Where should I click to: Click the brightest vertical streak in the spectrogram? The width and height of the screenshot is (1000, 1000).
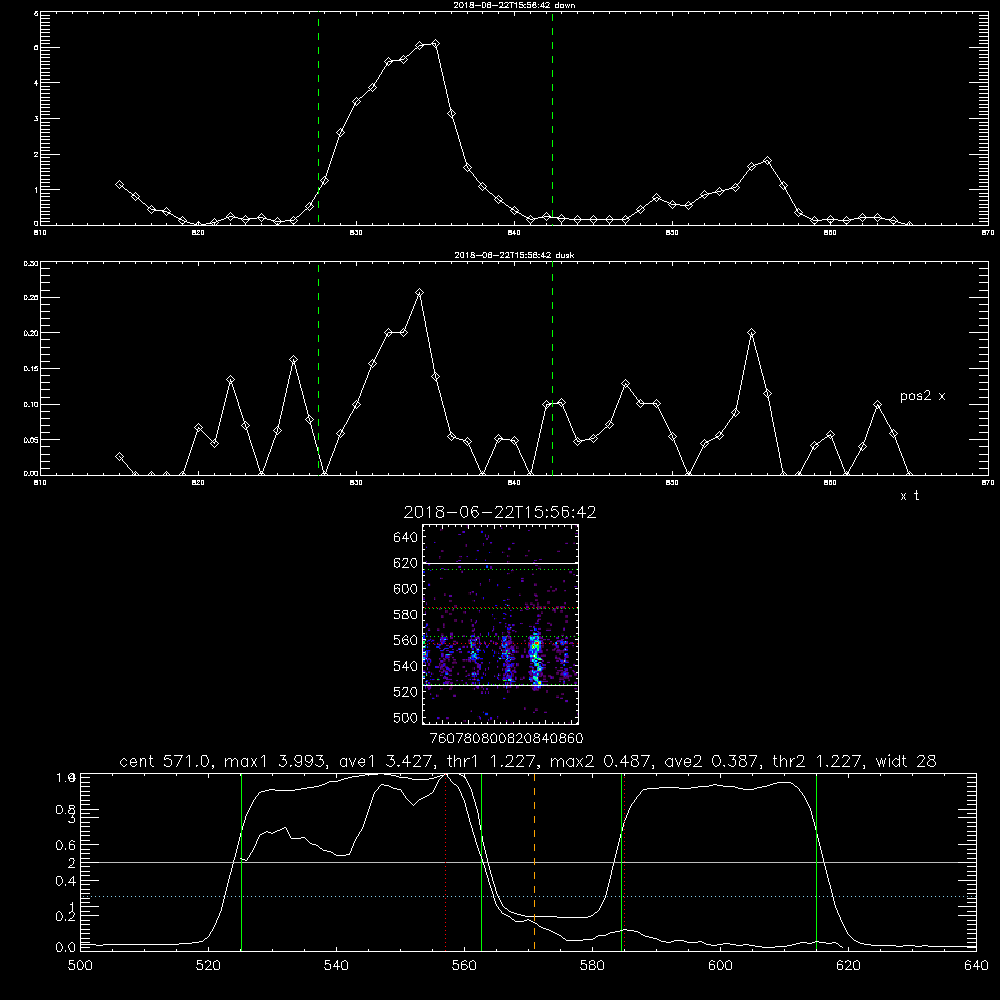point(535,660)
